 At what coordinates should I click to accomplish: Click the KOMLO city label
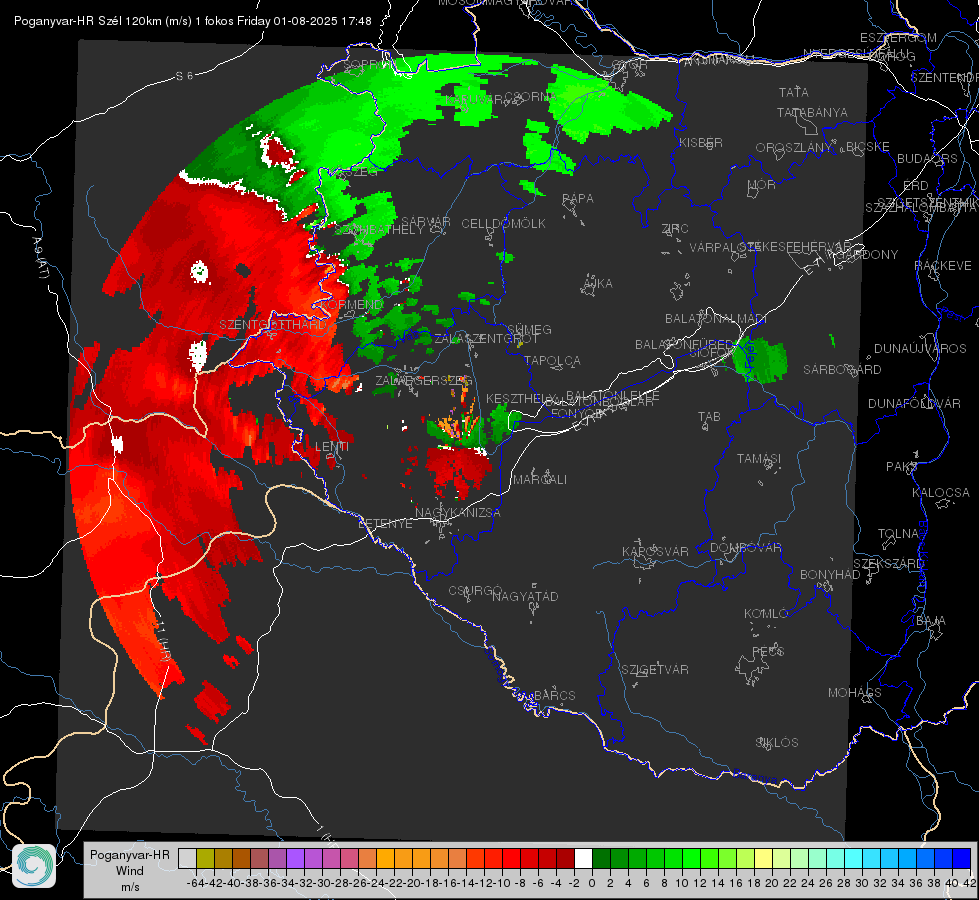click(765, 614)
